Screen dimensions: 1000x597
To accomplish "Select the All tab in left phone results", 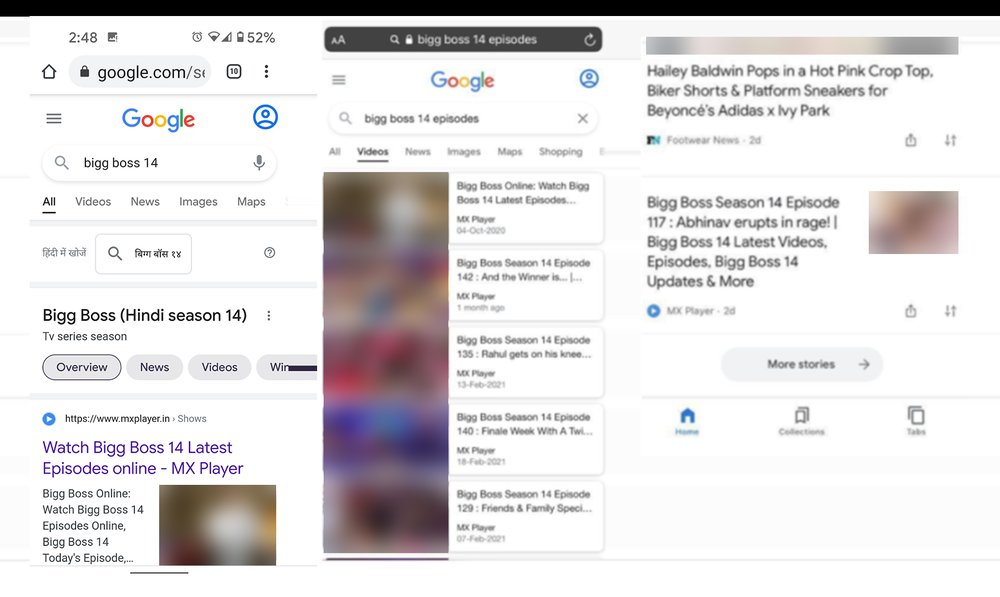I will [x=49, y=202].
